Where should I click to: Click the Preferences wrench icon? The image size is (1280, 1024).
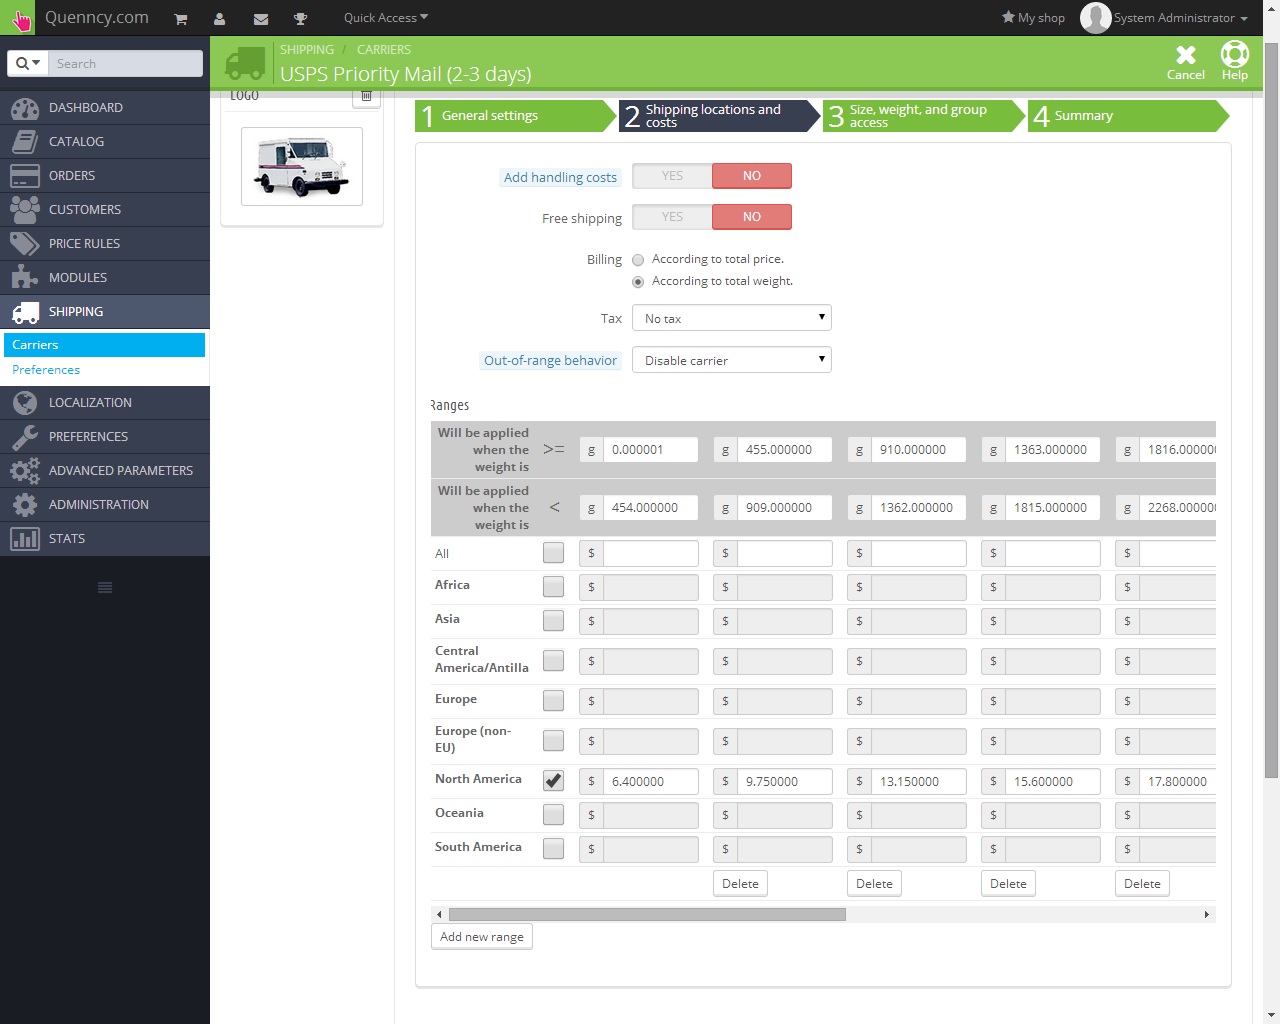tap(25, 437)
